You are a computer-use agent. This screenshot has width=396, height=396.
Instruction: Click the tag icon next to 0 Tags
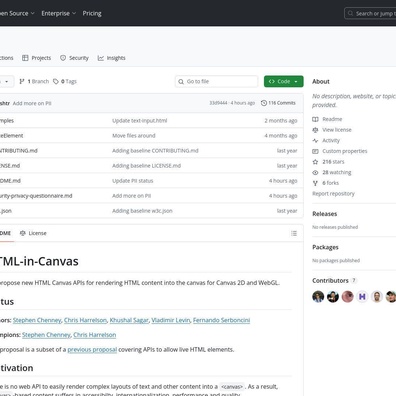point(56,81)
